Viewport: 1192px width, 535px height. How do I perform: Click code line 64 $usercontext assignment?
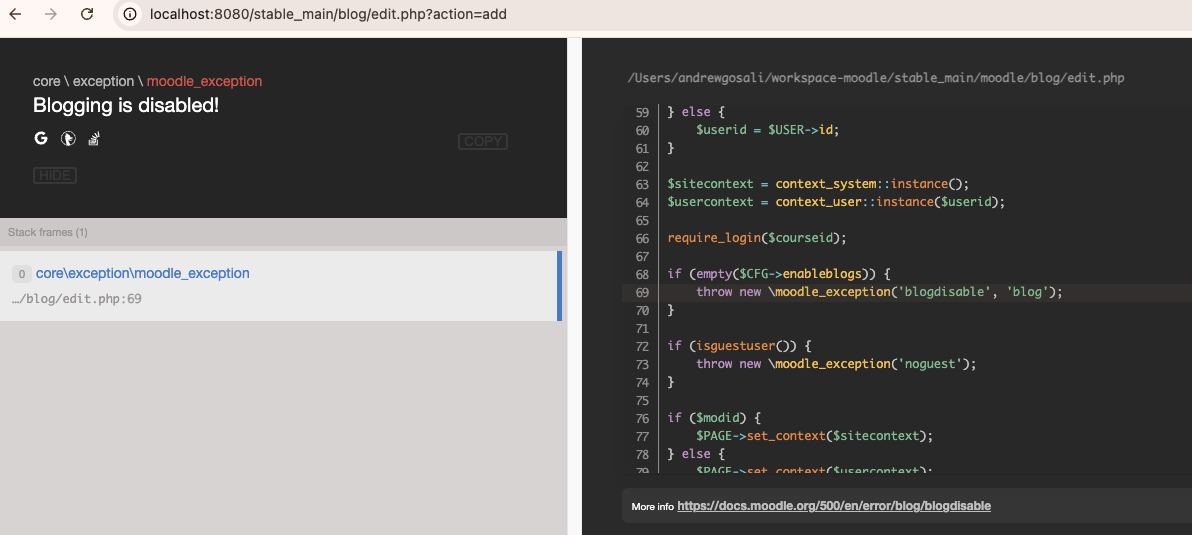(x=836, y=202)
